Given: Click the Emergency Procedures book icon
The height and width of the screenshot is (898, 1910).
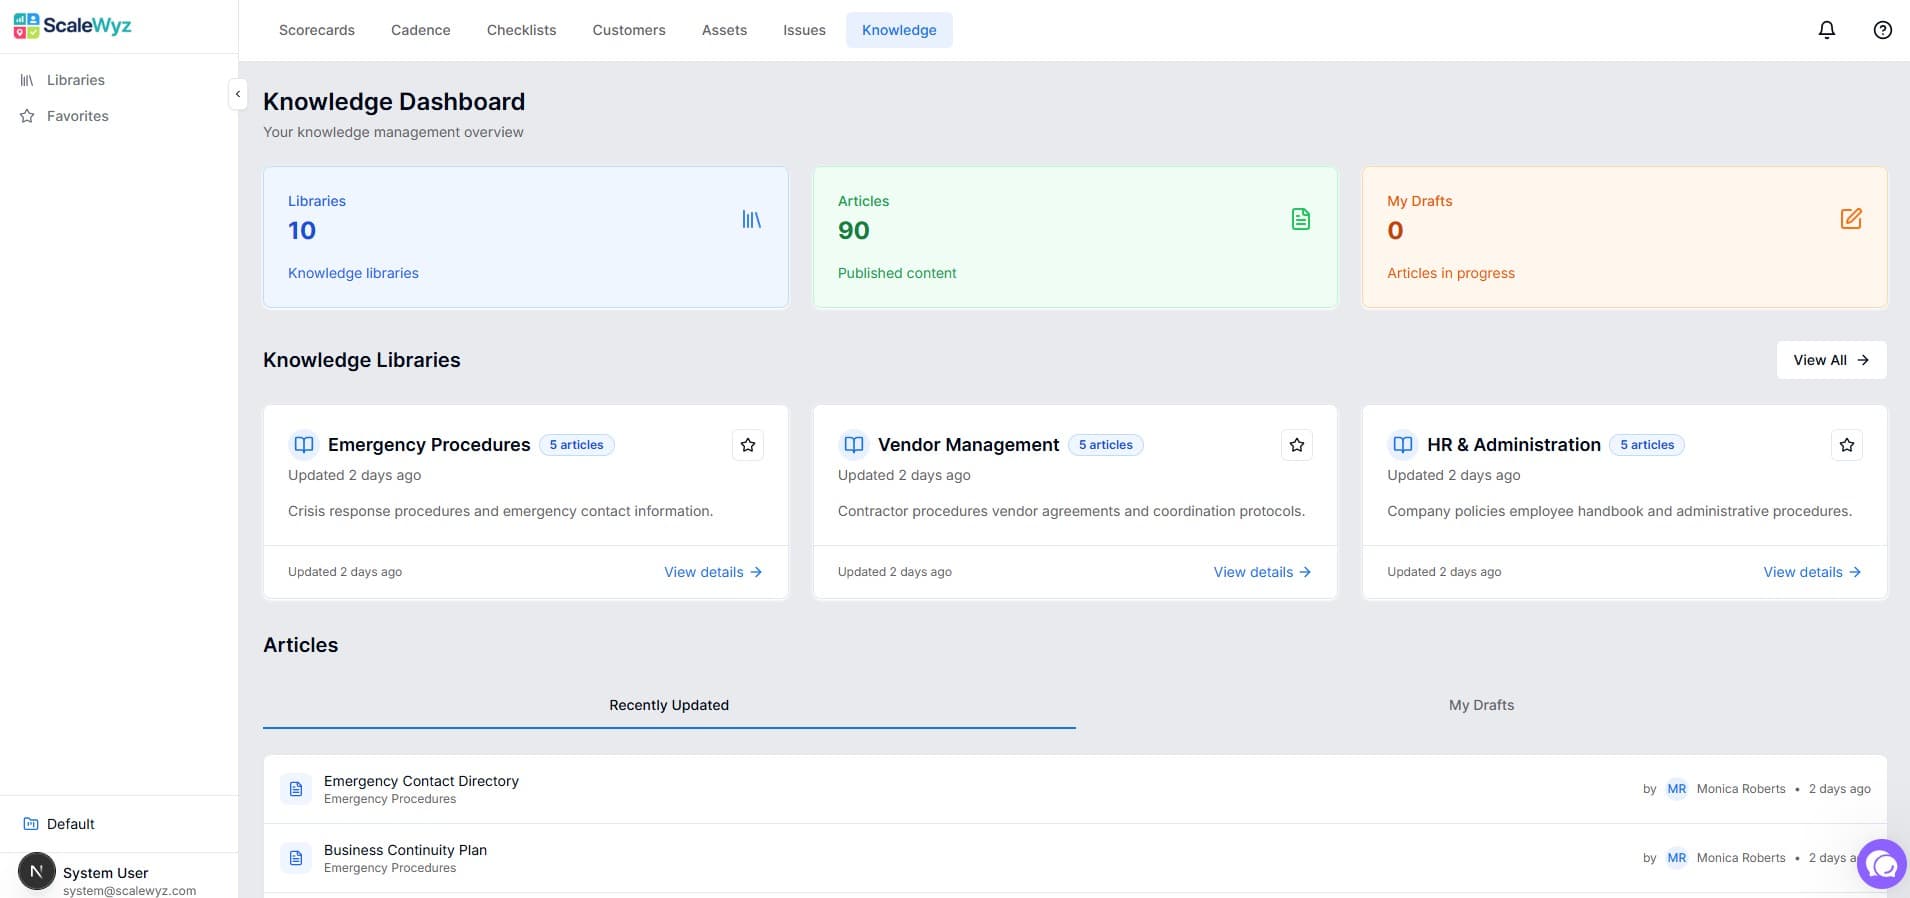Looking at the screenshot, I should click(x=304, y=444).
